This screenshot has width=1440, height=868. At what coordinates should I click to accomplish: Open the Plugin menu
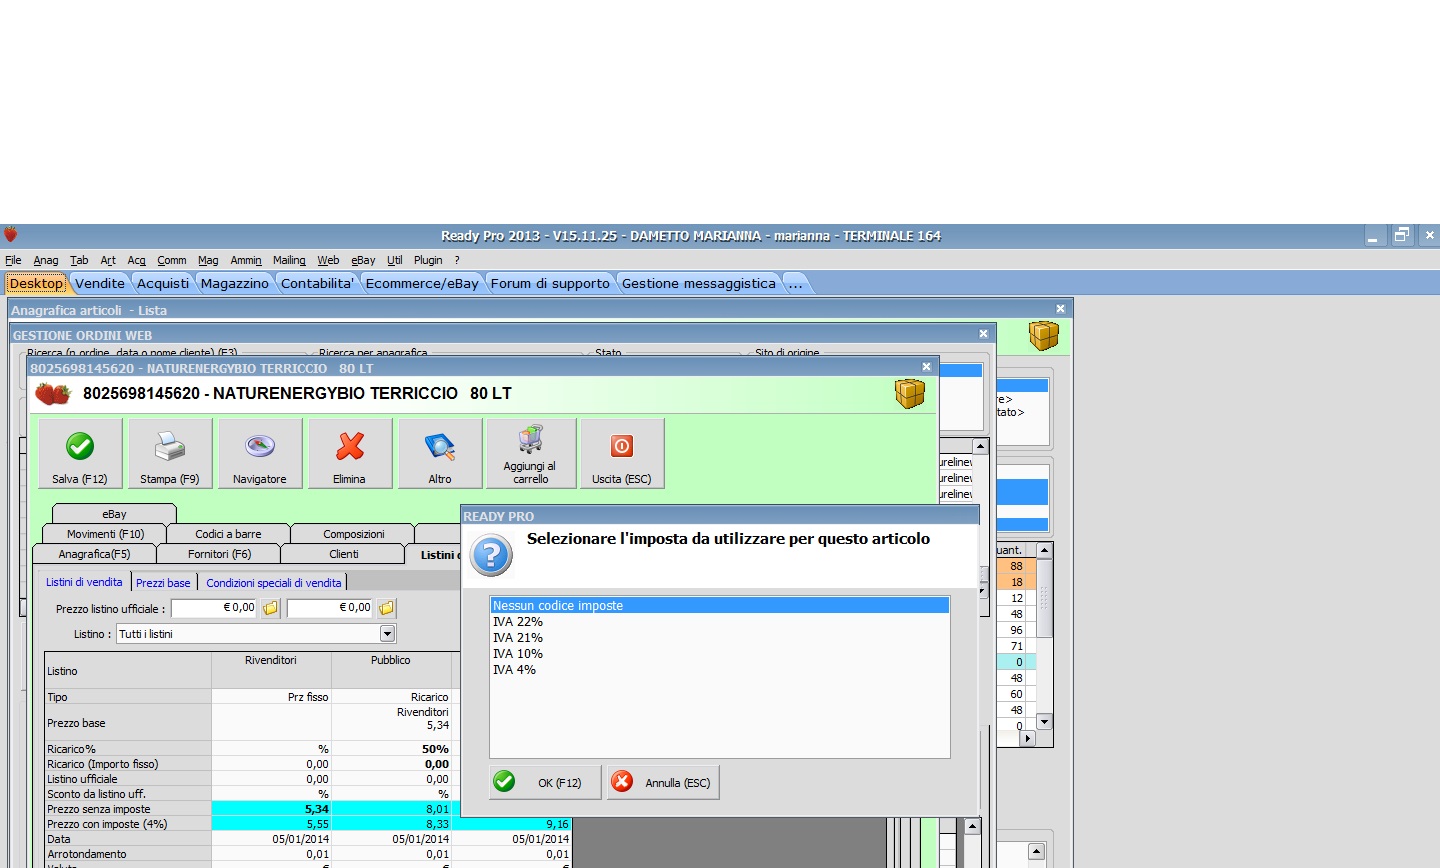point(428,260)
